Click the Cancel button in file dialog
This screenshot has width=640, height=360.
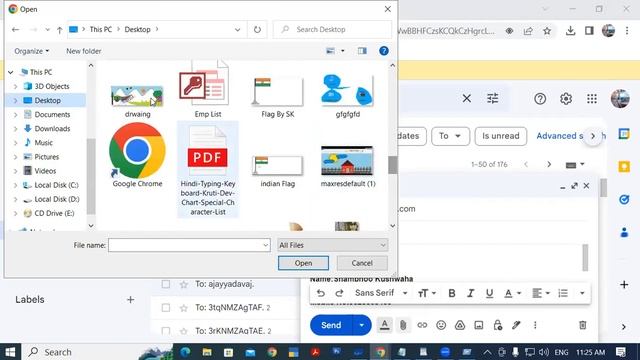(362, 263)
